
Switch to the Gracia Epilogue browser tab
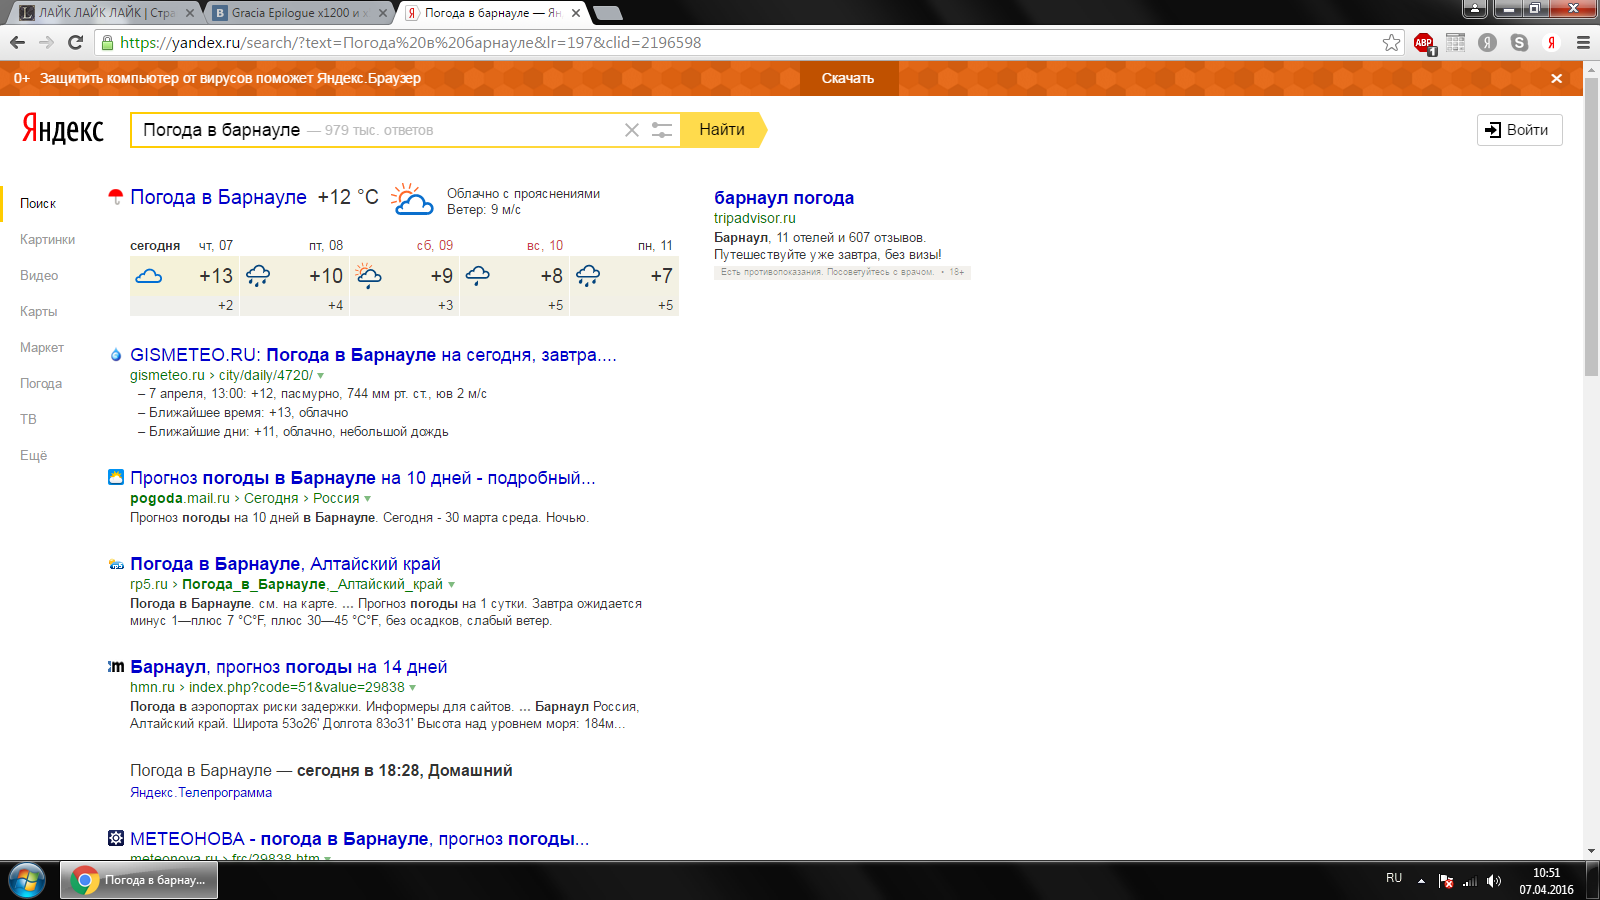300,13
